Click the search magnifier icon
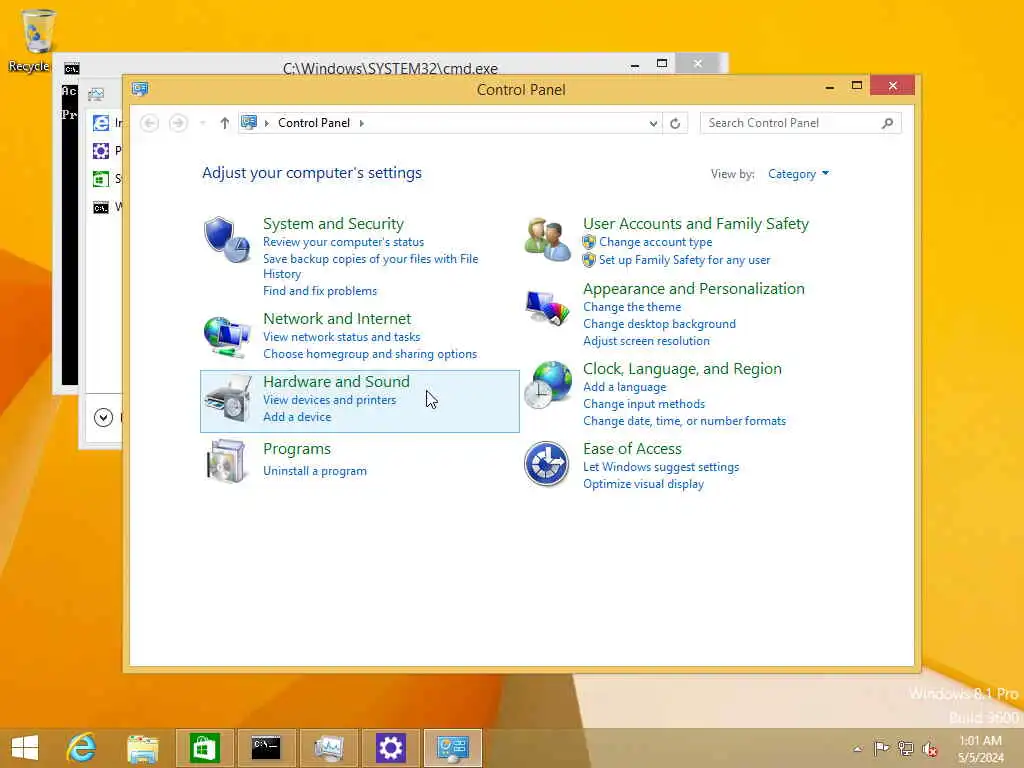The width and height of the screenshot is (1024, 768). (887, 123)
